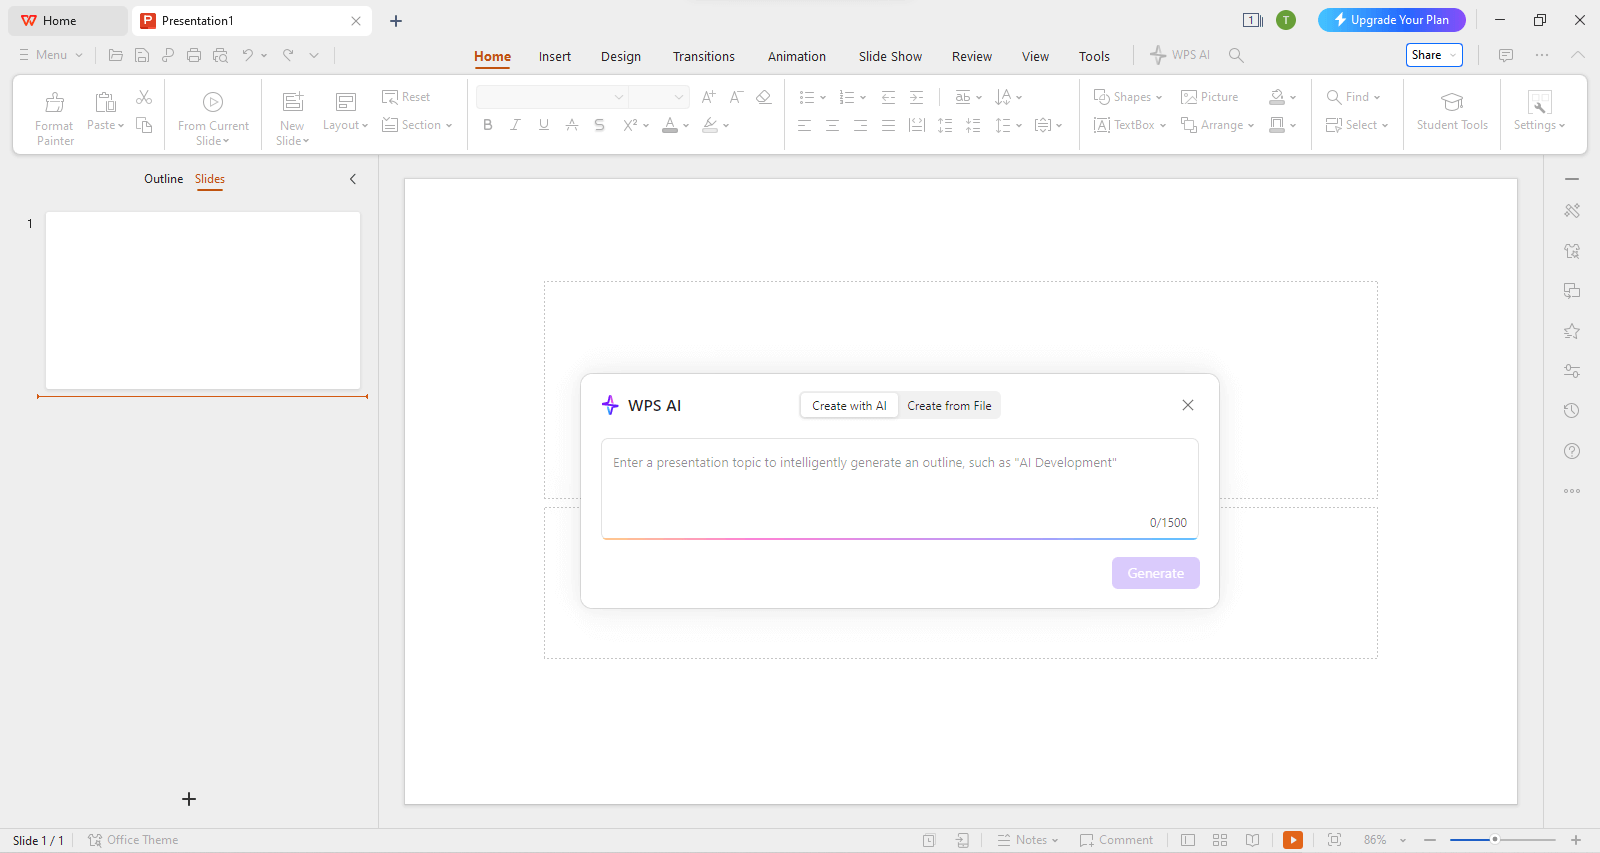Switch to Transitions tab
Image resolution: width=1600 pixels, height=853 pixels.
pyautogui.click(x=704, y=56)
